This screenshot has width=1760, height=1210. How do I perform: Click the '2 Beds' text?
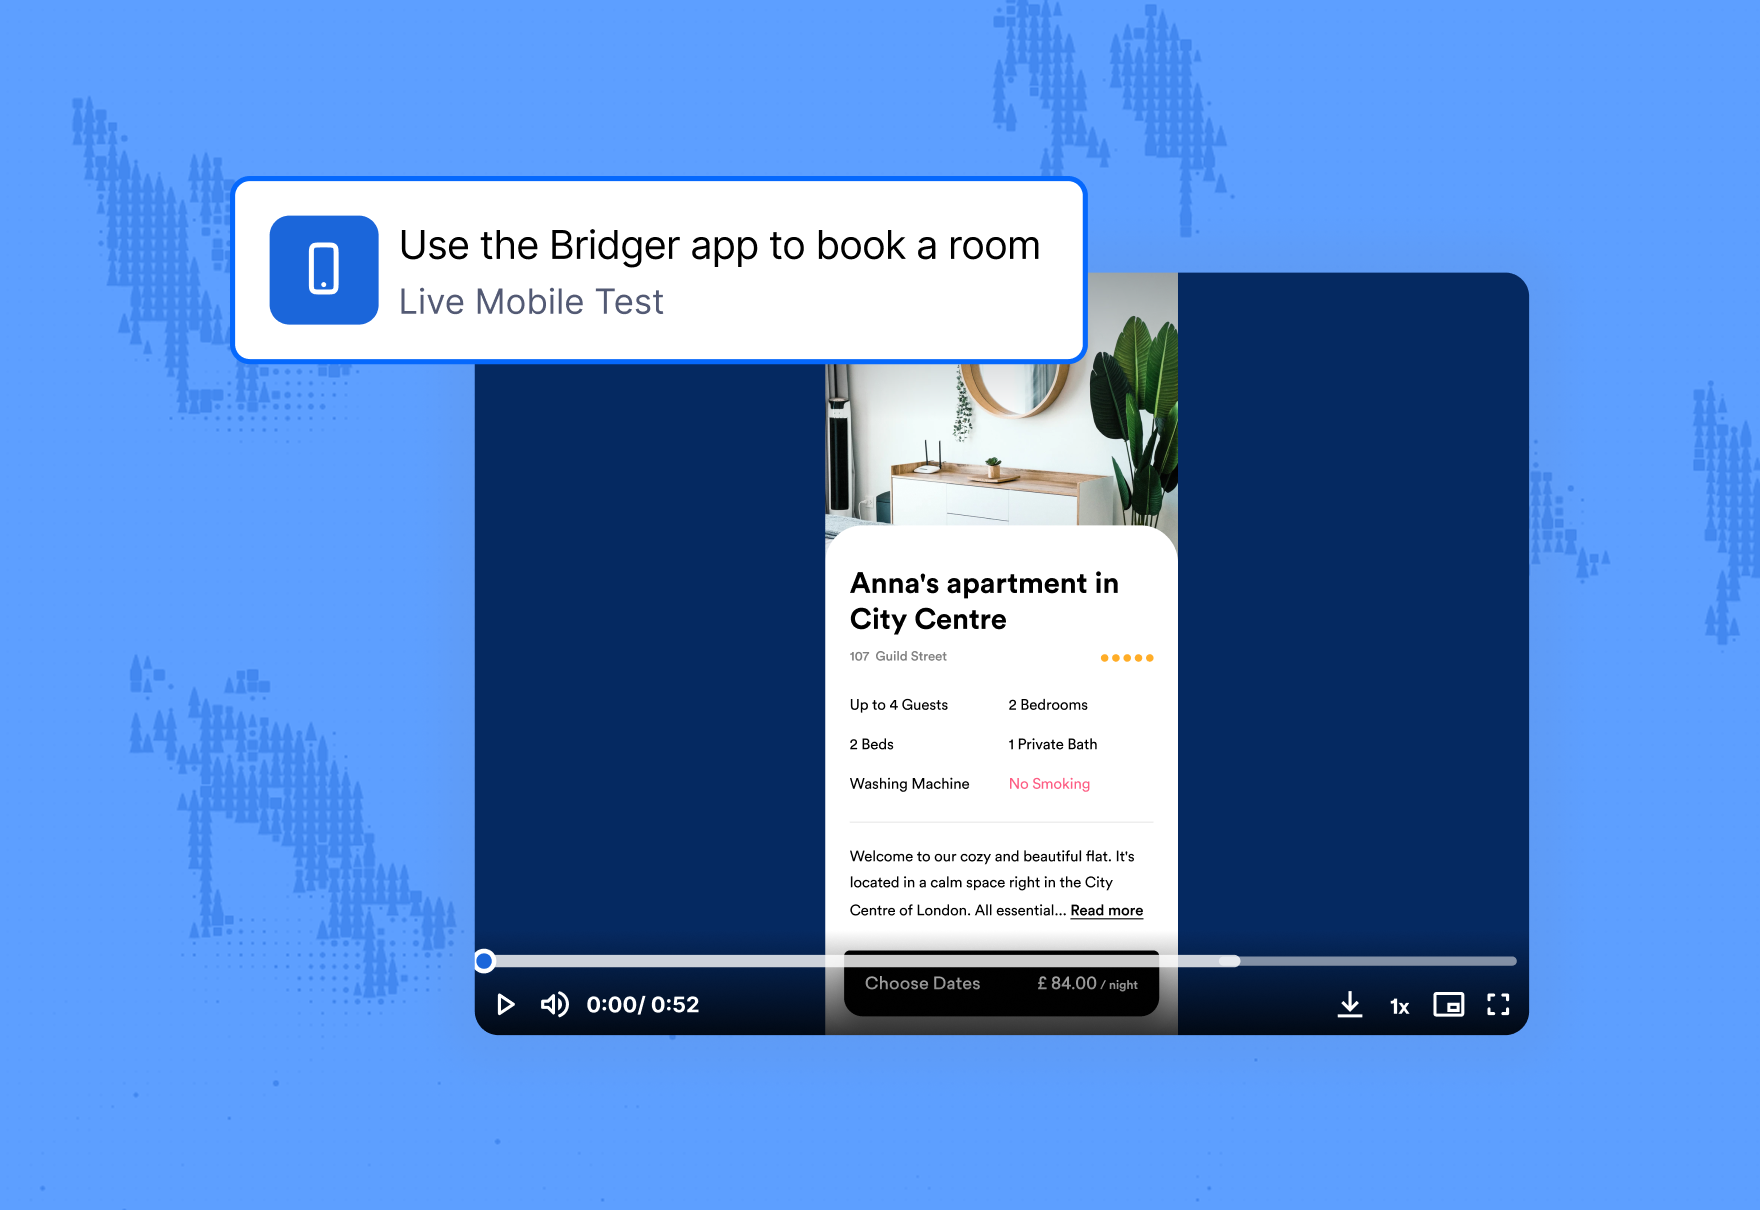[872, 744]
